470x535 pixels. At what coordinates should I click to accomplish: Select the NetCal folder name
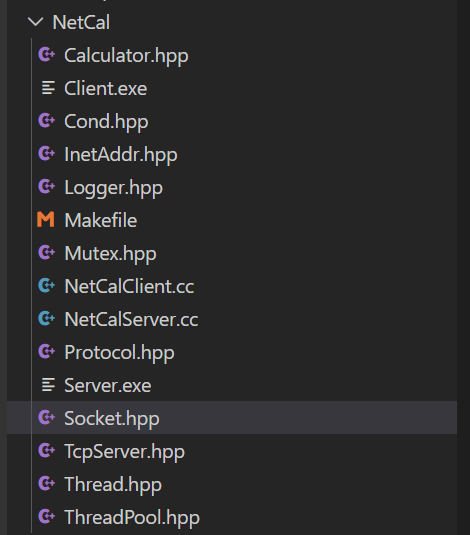(x=81, y=23)
